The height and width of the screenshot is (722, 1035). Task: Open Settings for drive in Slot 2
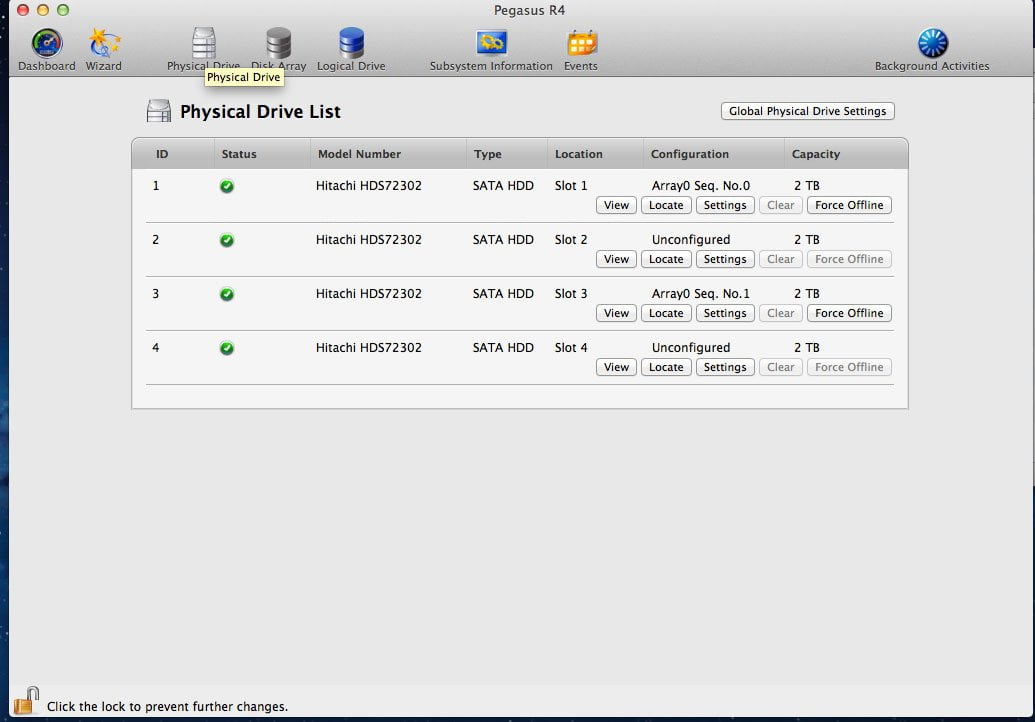click(x=725, y=259)
